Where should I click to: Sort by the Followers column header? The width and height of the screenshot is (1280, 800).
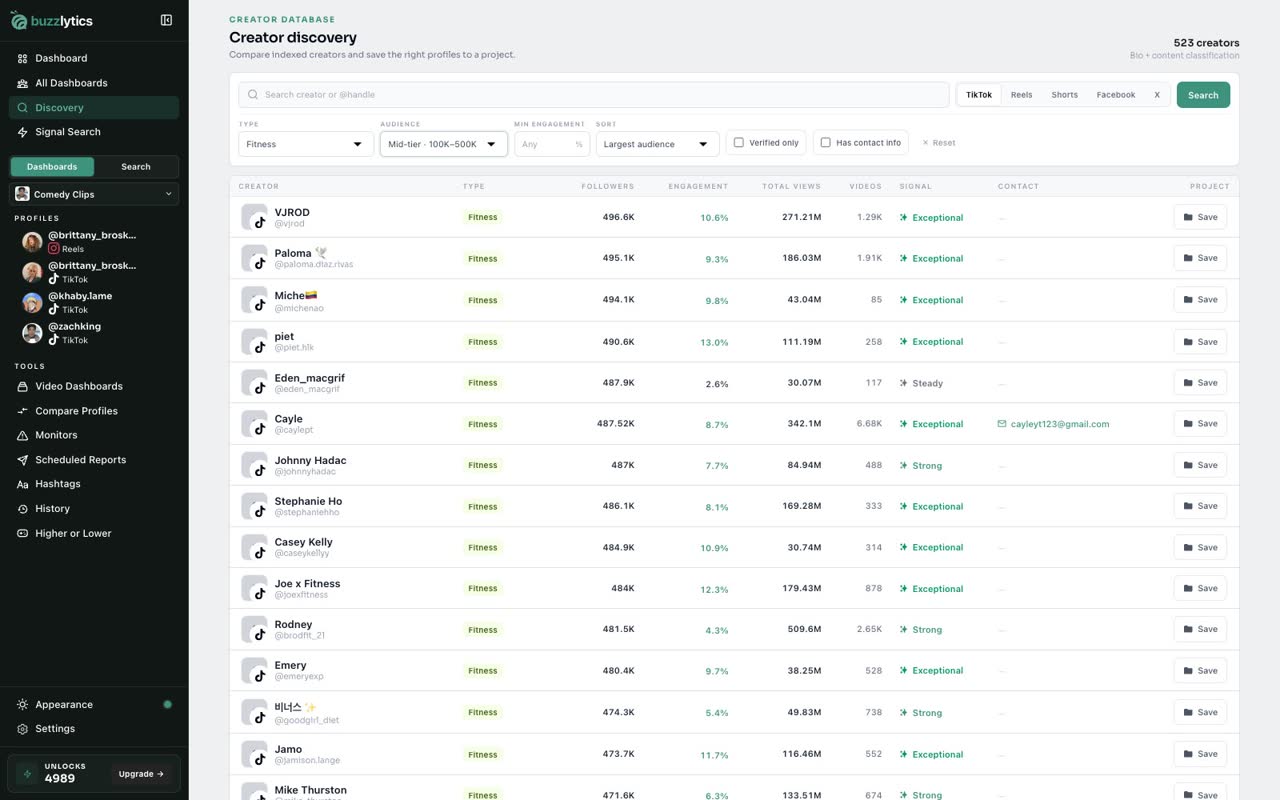click(608, 186)
